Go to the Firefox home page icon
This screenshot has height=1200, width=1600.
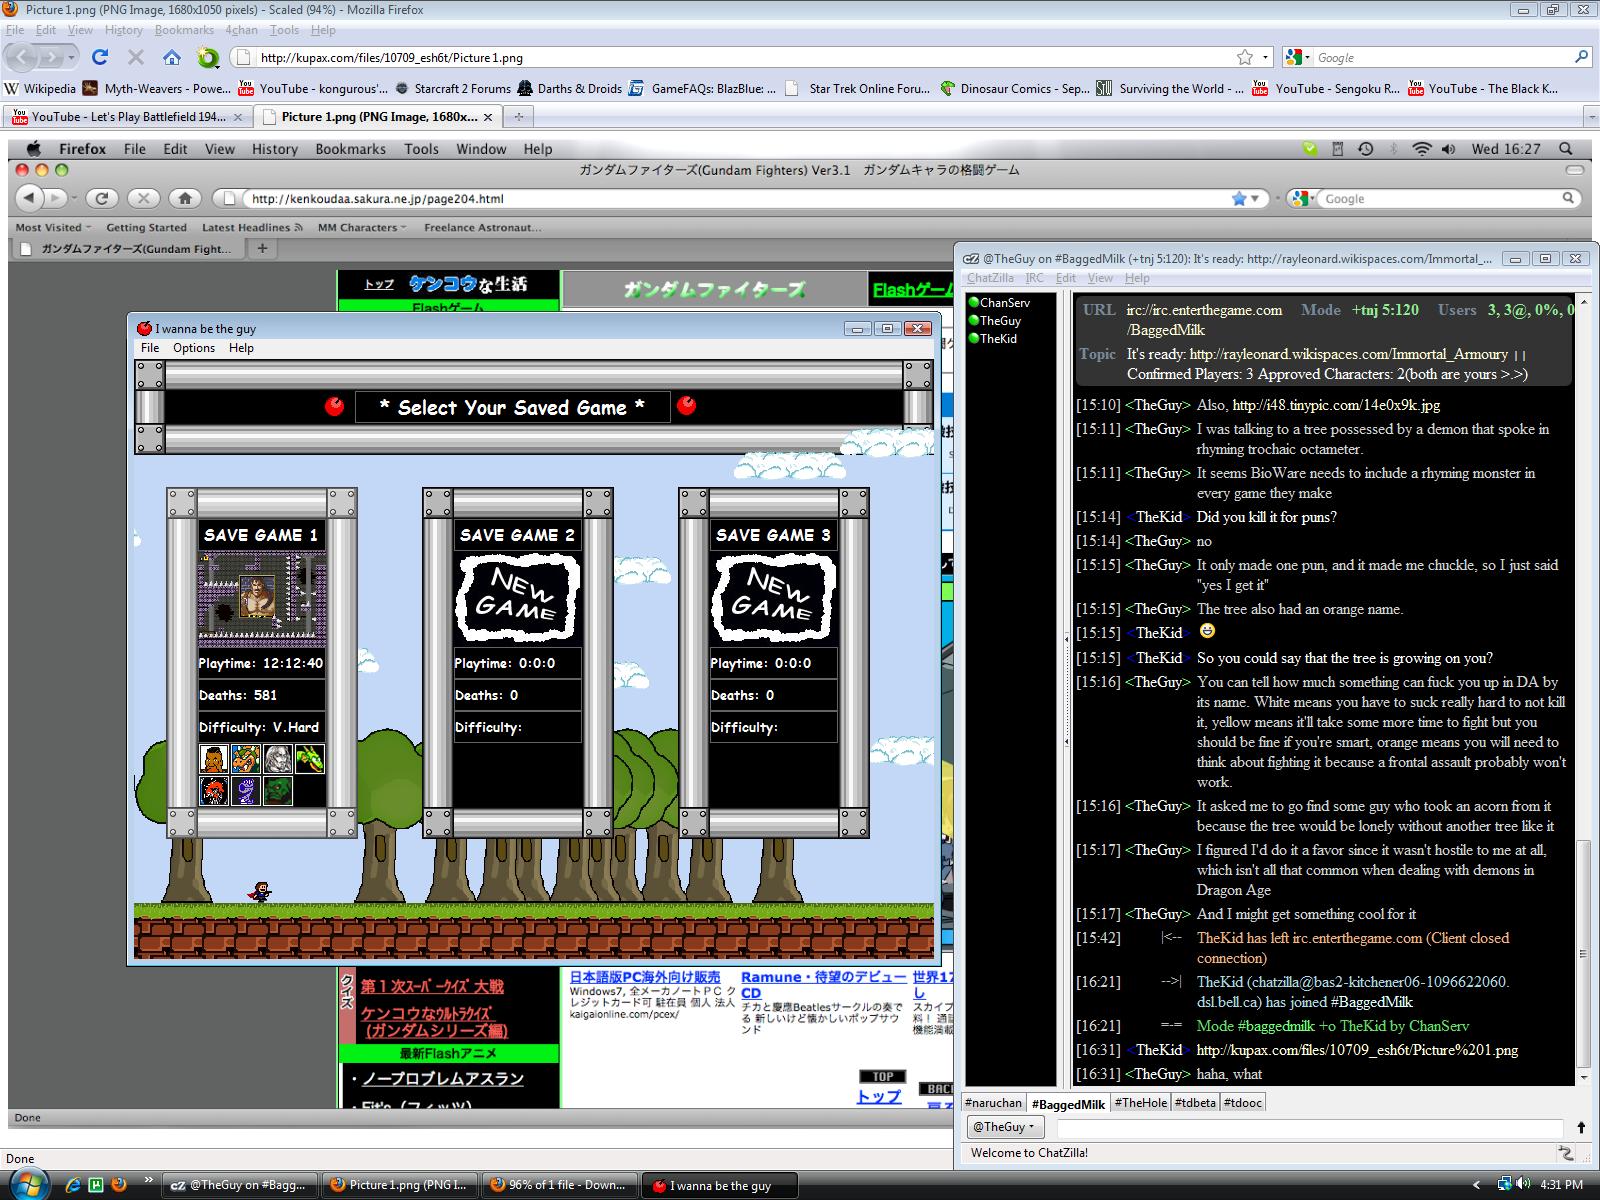[x=172, y=57]
